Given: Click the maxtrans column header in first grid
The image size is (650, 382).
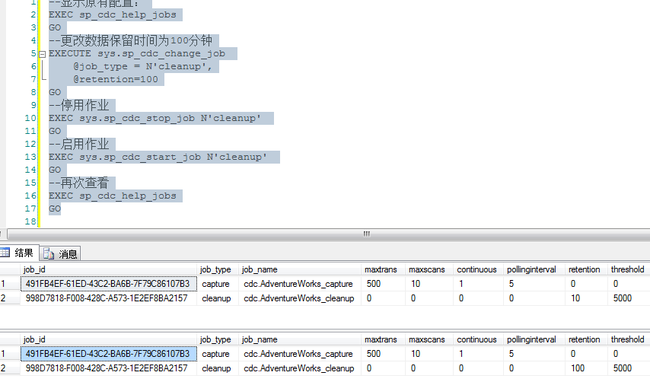Looking at the screenshot, I should pyautogui.click(x=383, y=269).
